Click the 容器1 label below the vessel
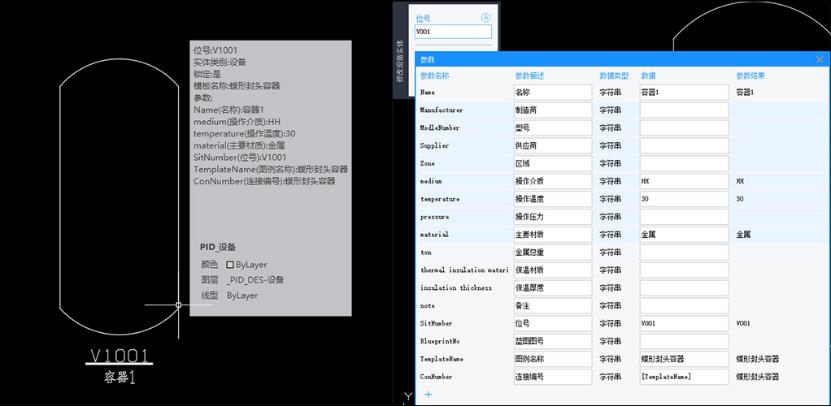The height and width of the screenshot is (407, 831). click(x=119, y=377)
